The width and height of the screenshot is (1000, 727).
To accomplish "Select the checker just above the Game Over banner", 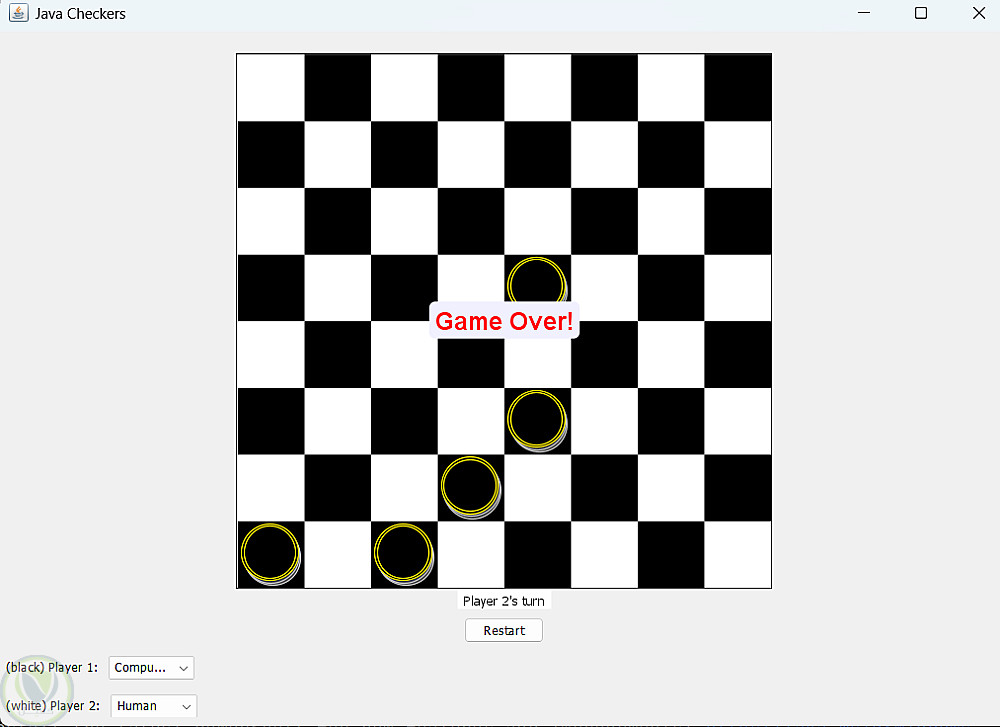I will pos(537,281).
